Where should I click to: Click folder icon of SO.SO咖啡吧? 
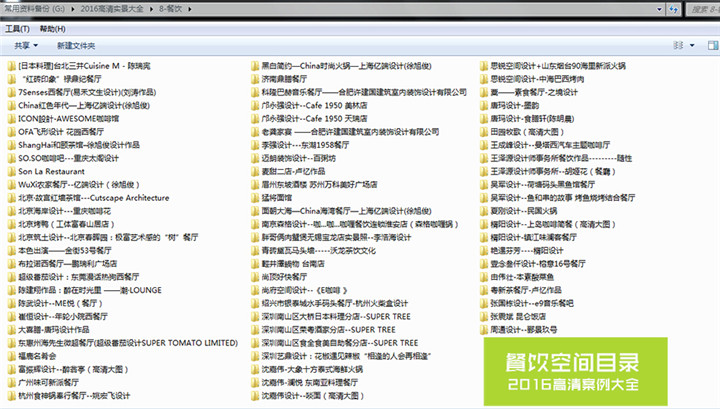pyautogui.click(x=11, y=158)
